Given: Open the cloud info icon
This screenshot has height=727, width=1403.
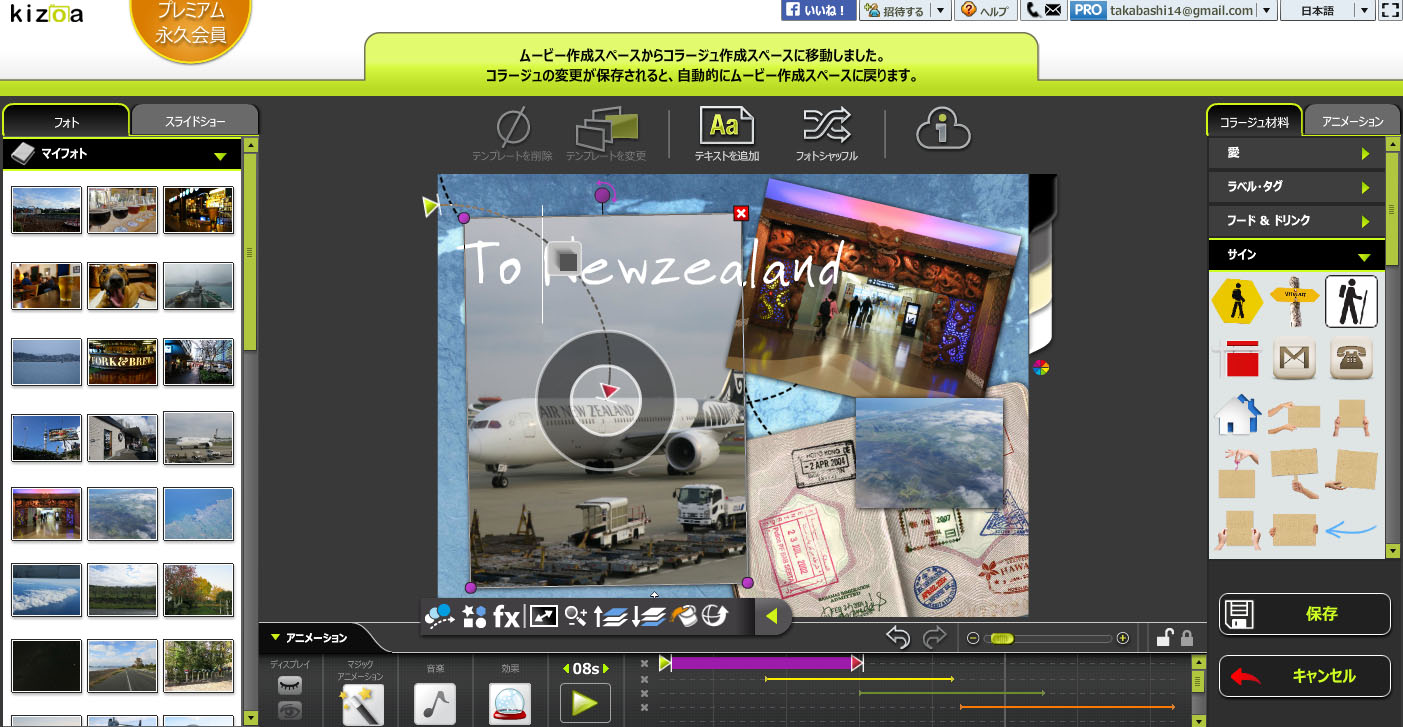Looking at the screenshot, I should pos(943,128).
